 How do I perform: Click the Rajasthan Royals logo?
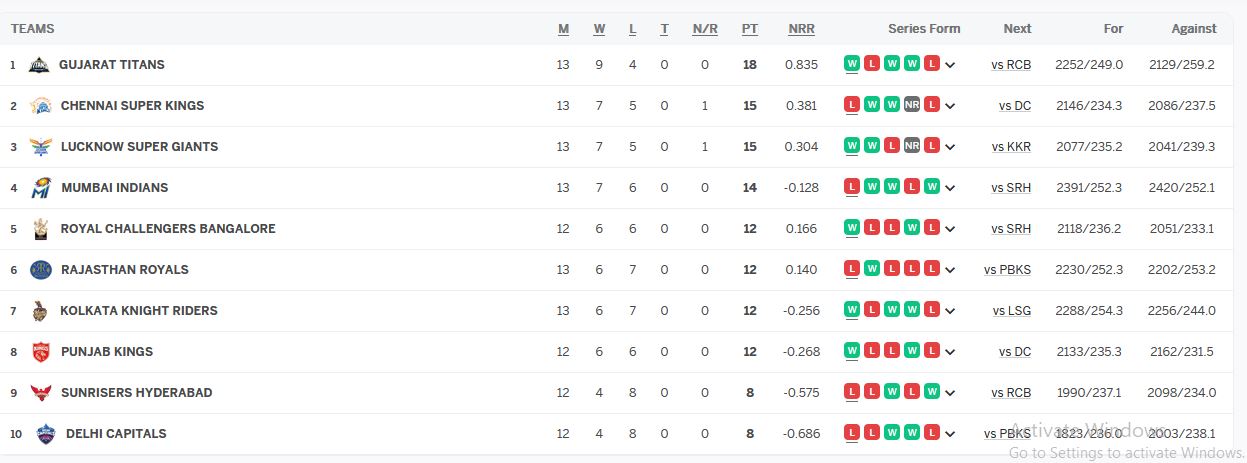[40, 270]
